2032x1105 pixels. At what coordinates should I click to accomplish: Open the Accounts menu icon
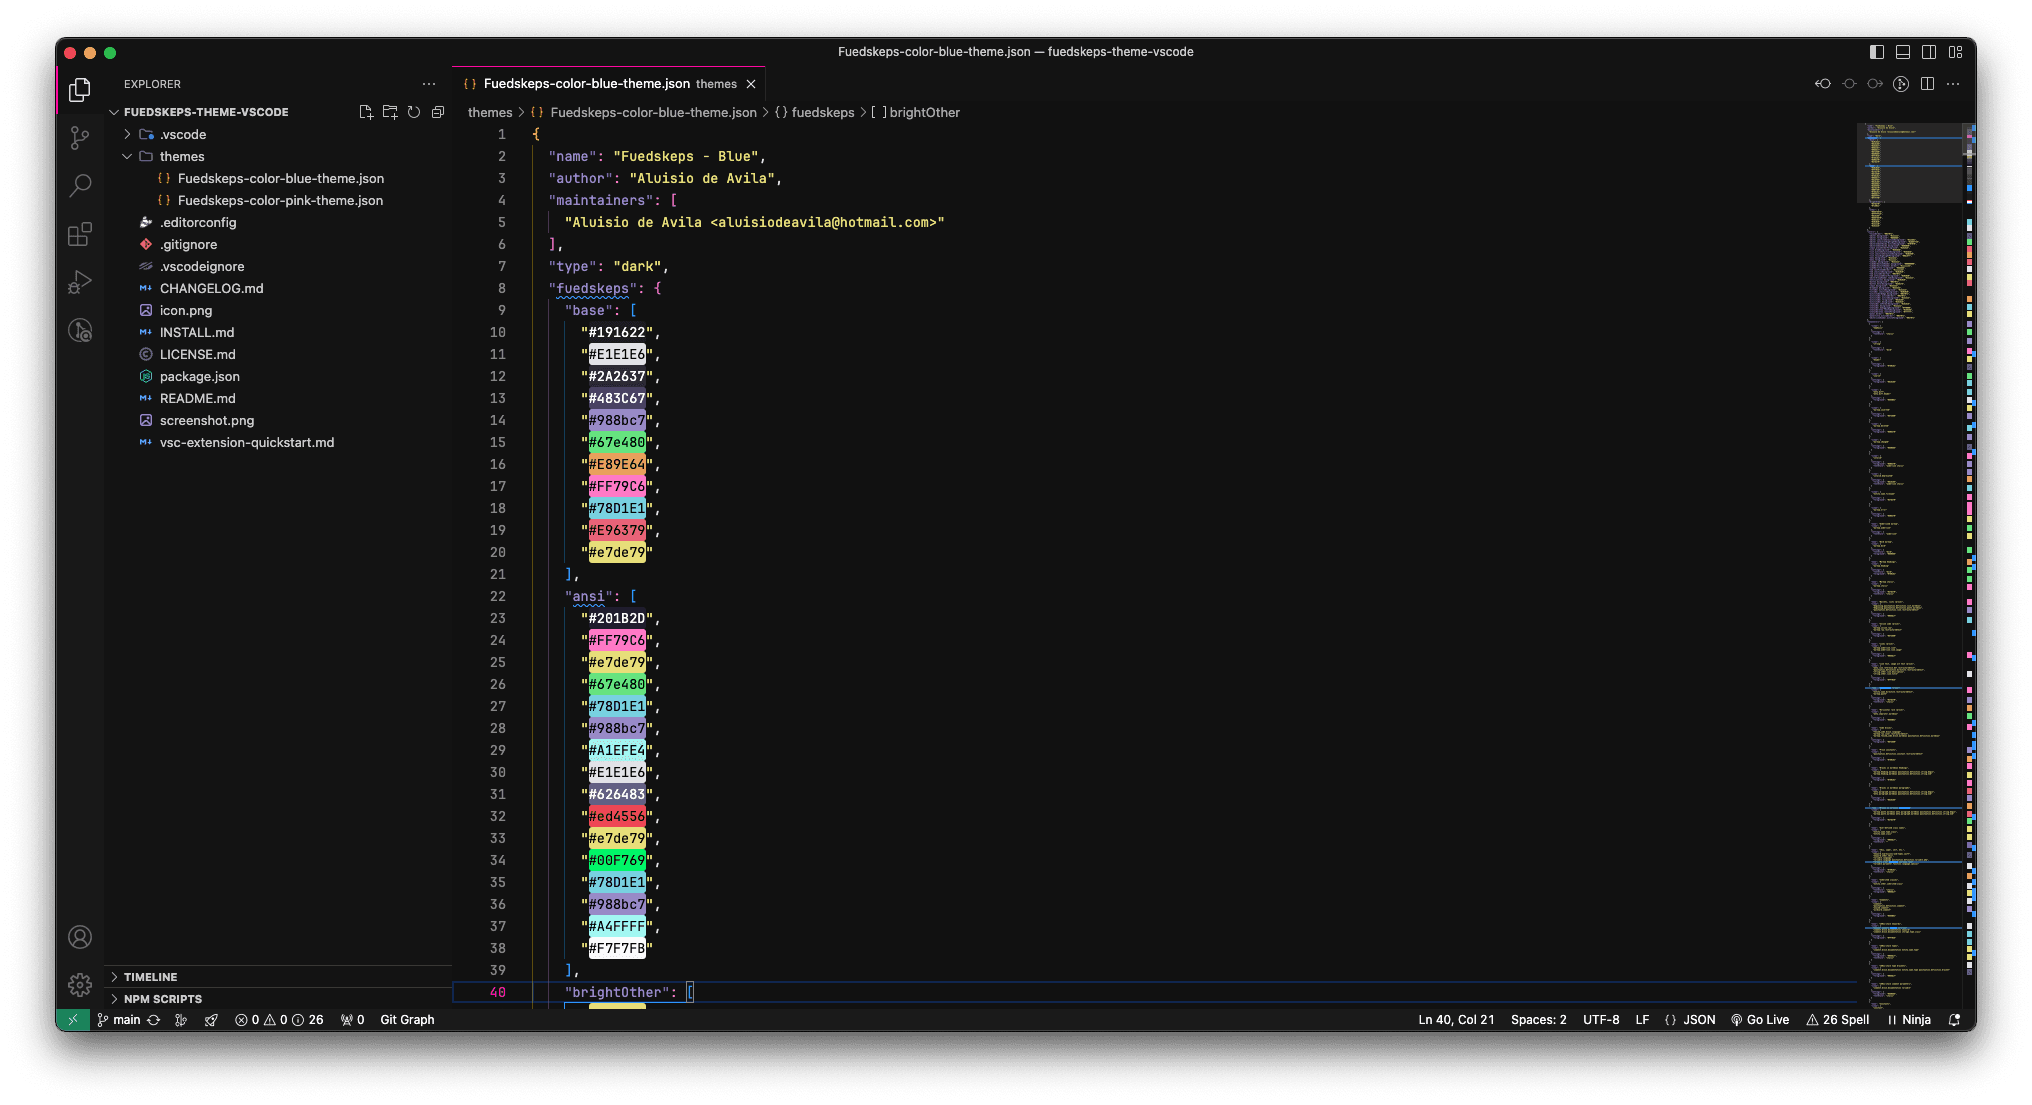pos(80,937)
